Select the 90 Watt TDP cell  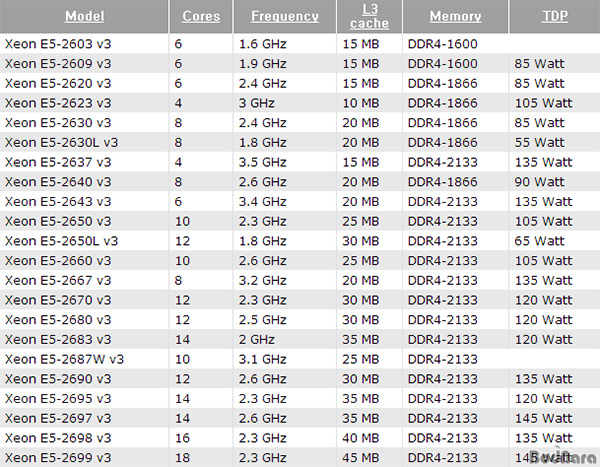[x=539, y=182]
